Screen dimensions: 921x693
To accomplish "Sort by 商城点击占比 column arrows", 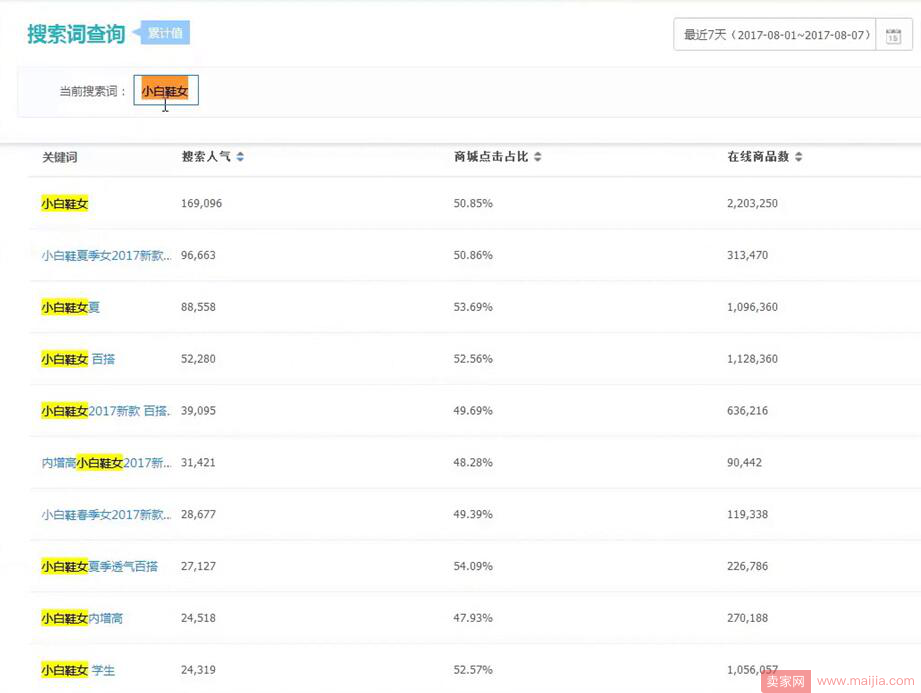I will click(538, 157).
